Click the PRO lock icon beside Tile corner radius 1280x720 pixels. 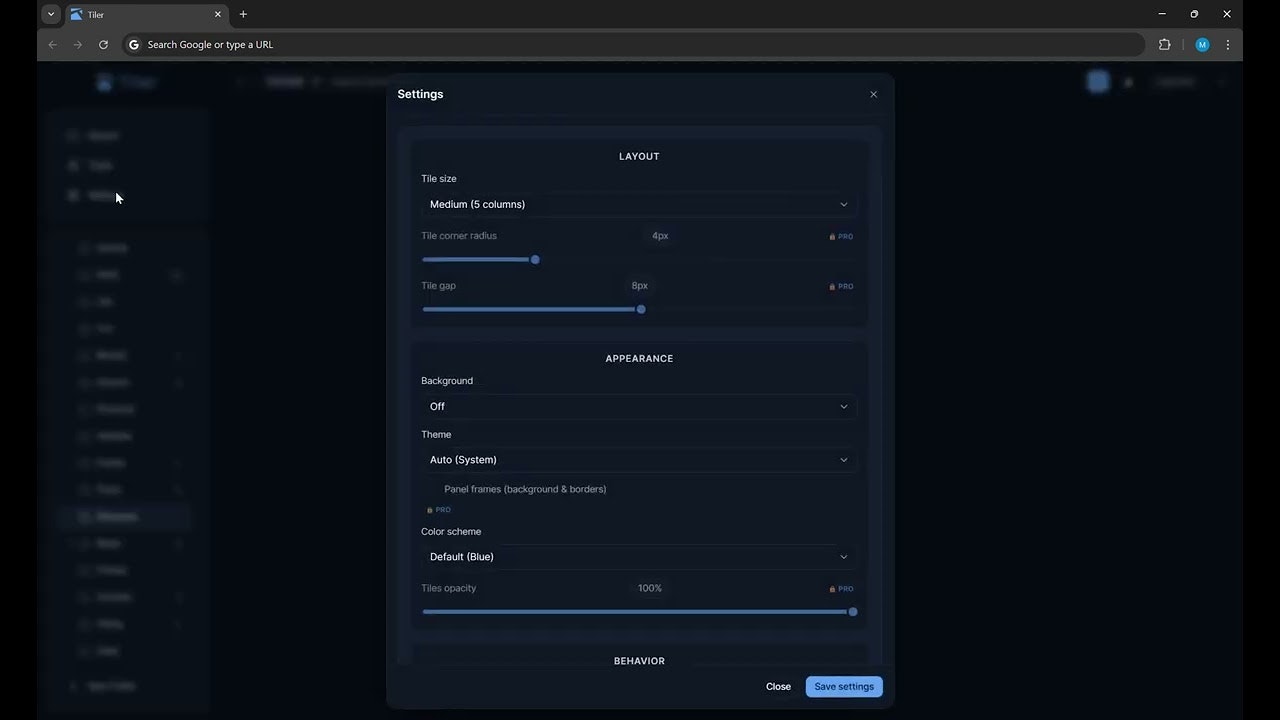(832, 236)
